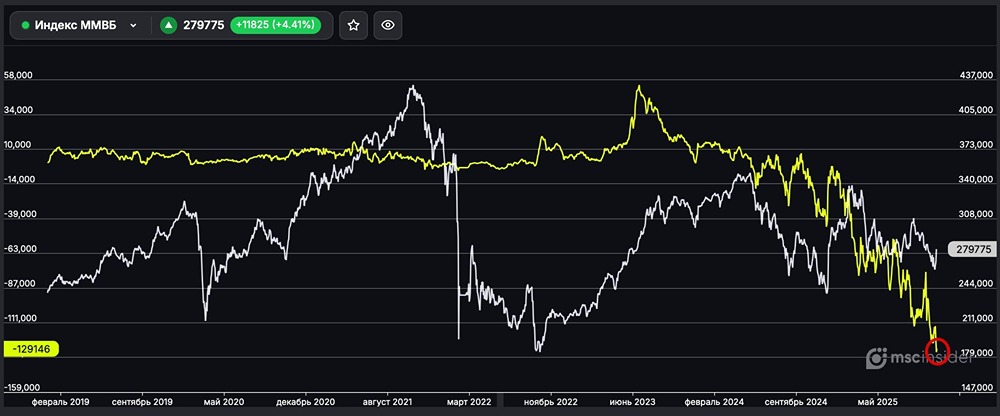Image resolution: width=1000 pixels, height=416 pixels.
Task: Click the left axis label 58,000
Action: coord(18,76)
